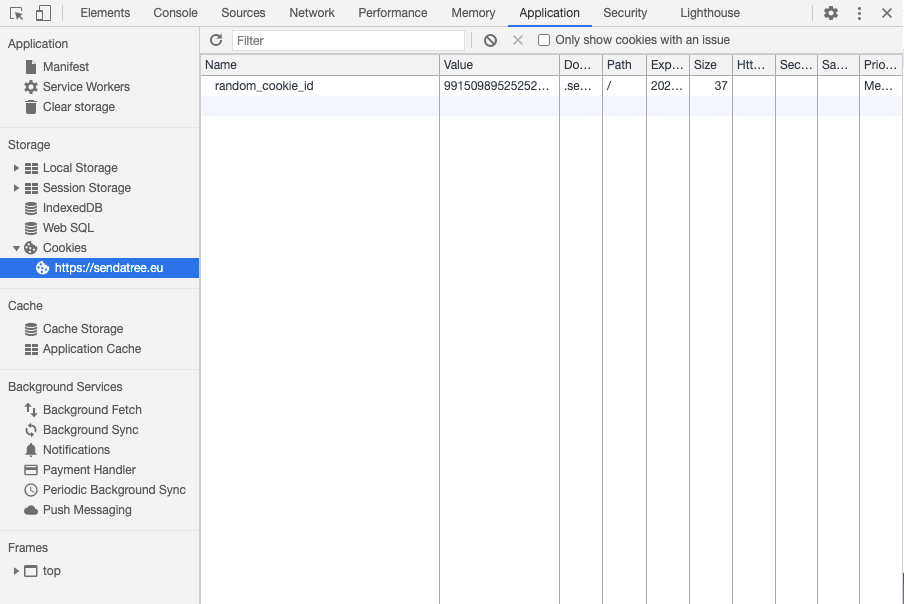The height and width of the screenshot is (604, 904).
Task: Select the Clear storage trash item
Action: (78, 107)
